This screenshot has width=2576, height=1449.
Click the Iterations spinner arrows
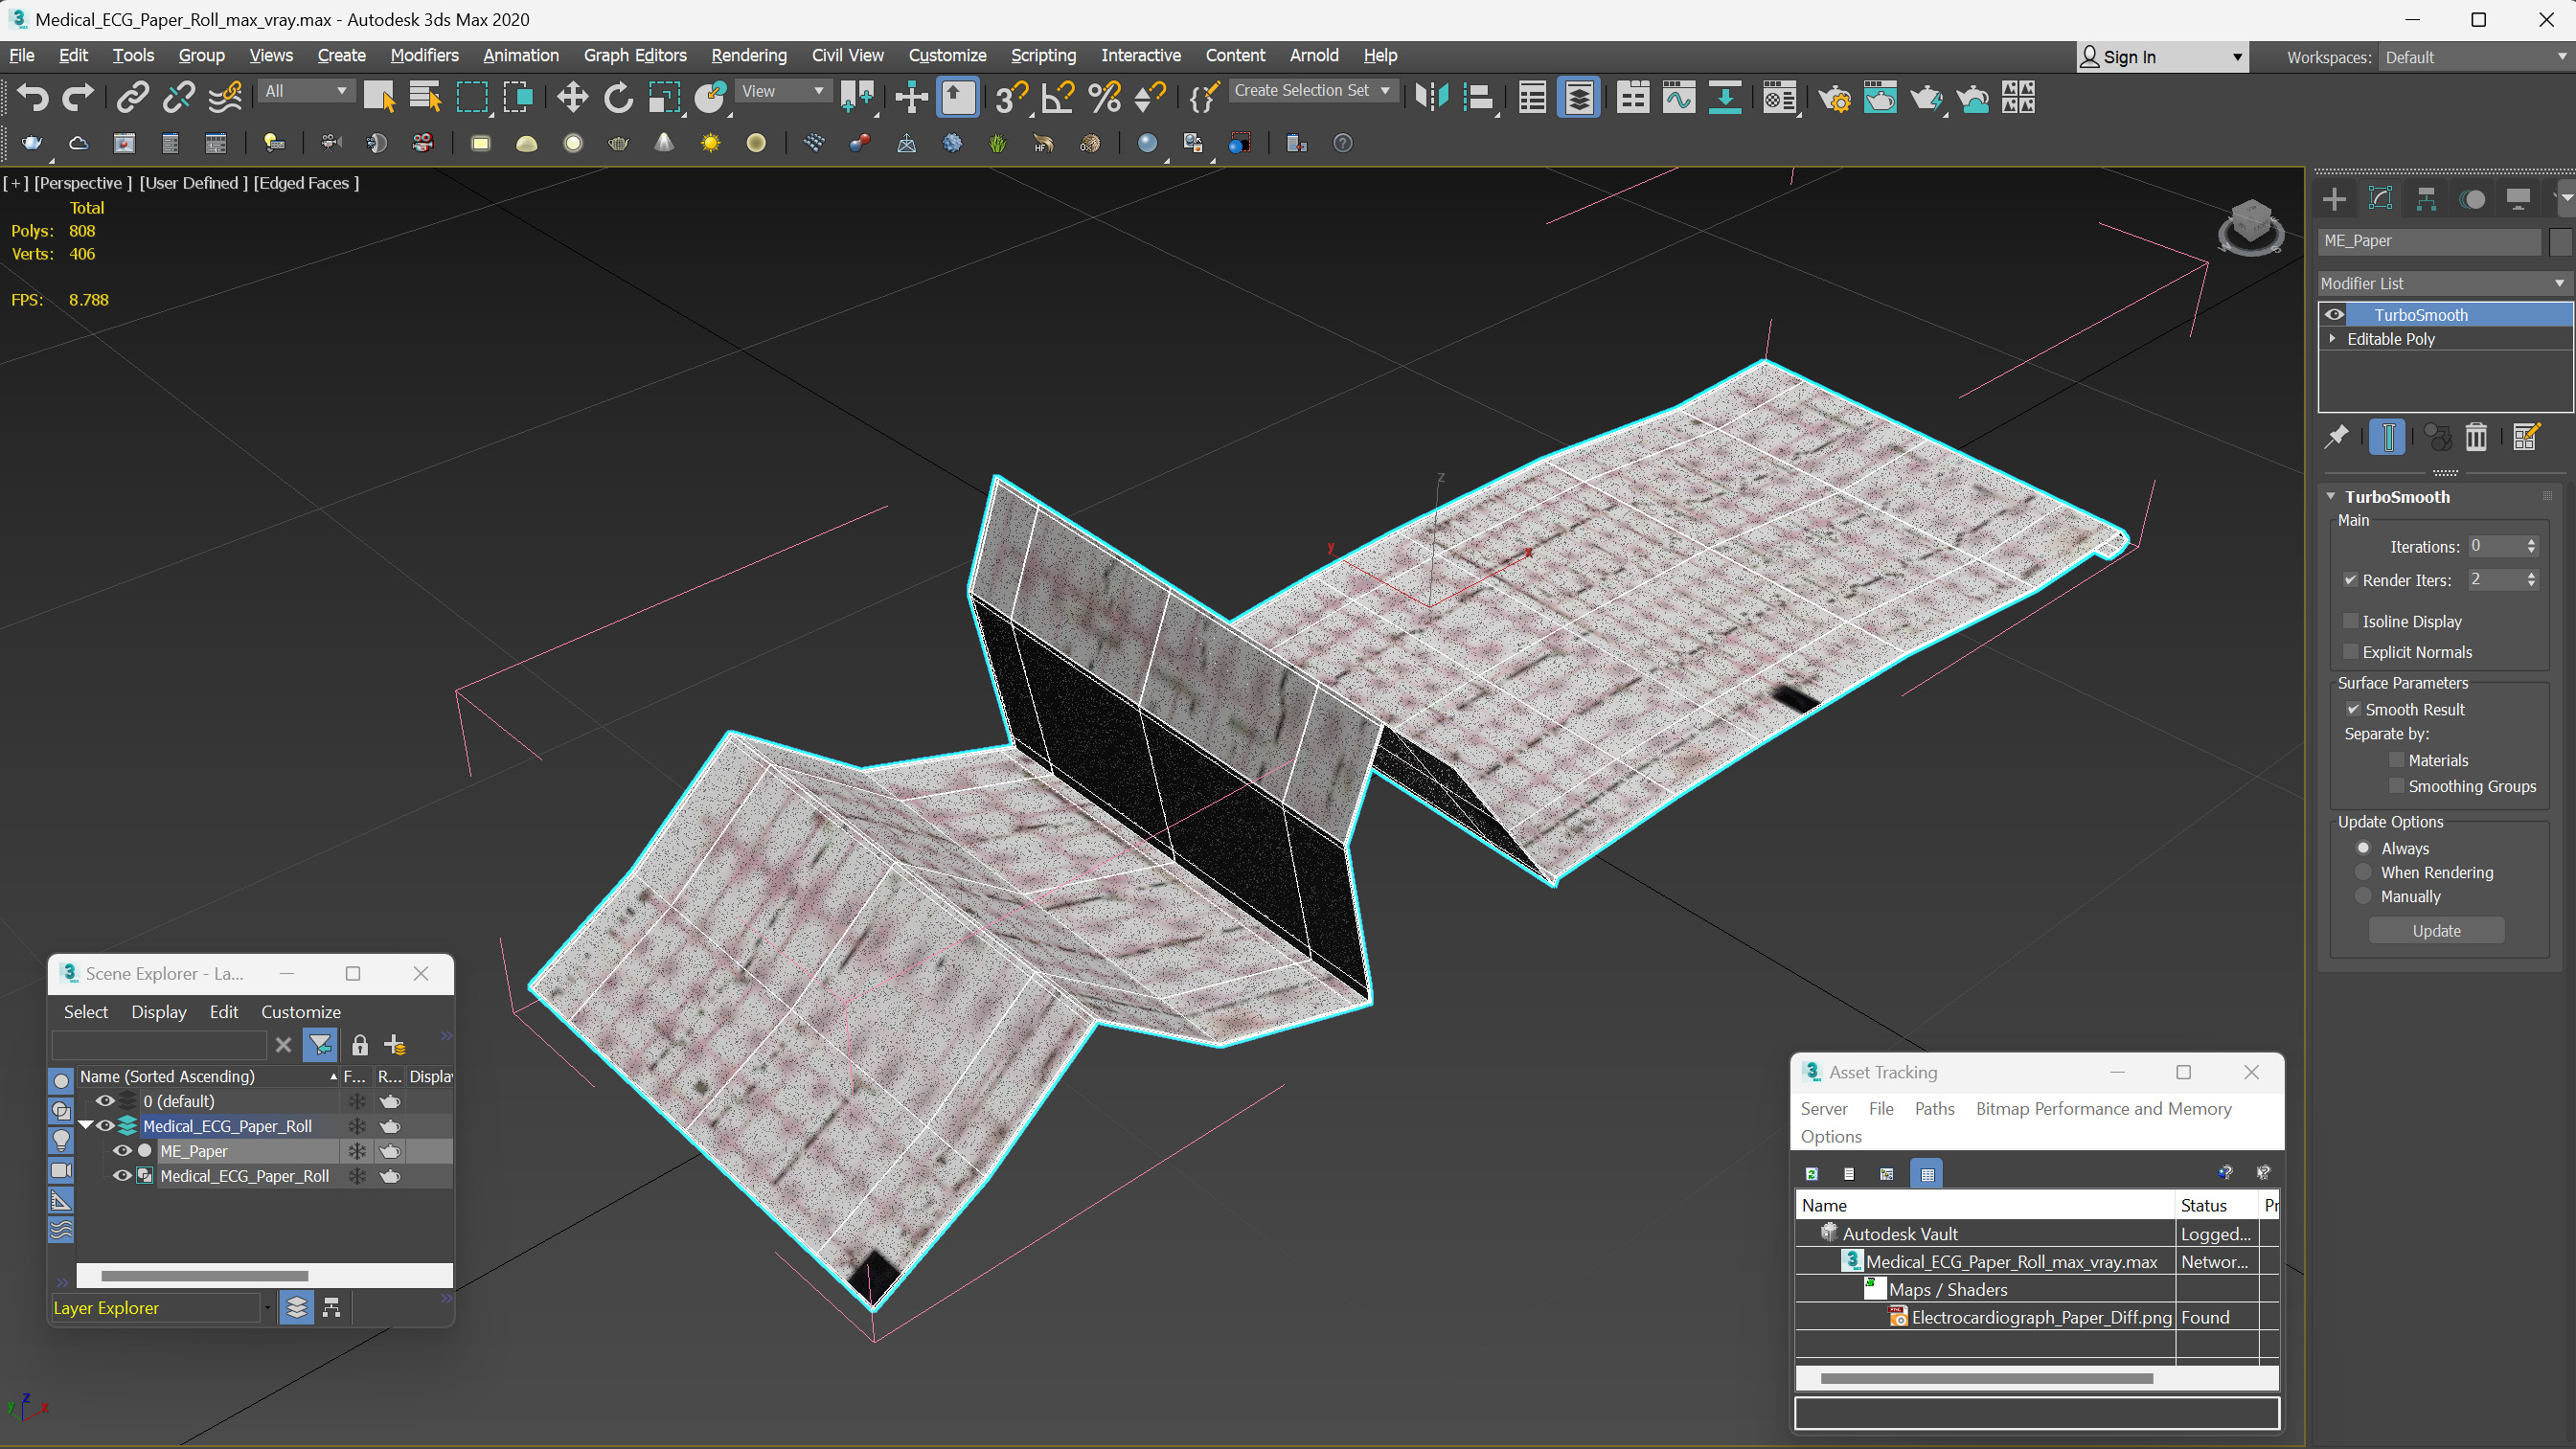coord(2531,546)
